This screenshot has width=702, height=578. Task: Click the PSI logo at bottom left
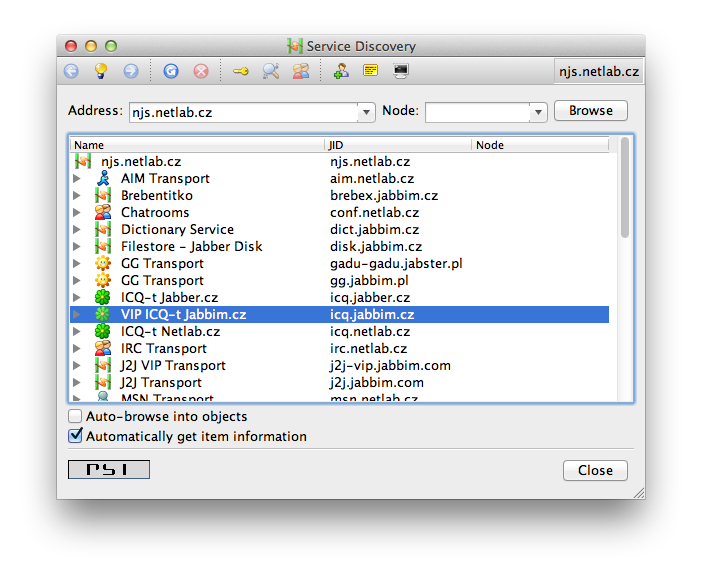click(x=109, y=469)
